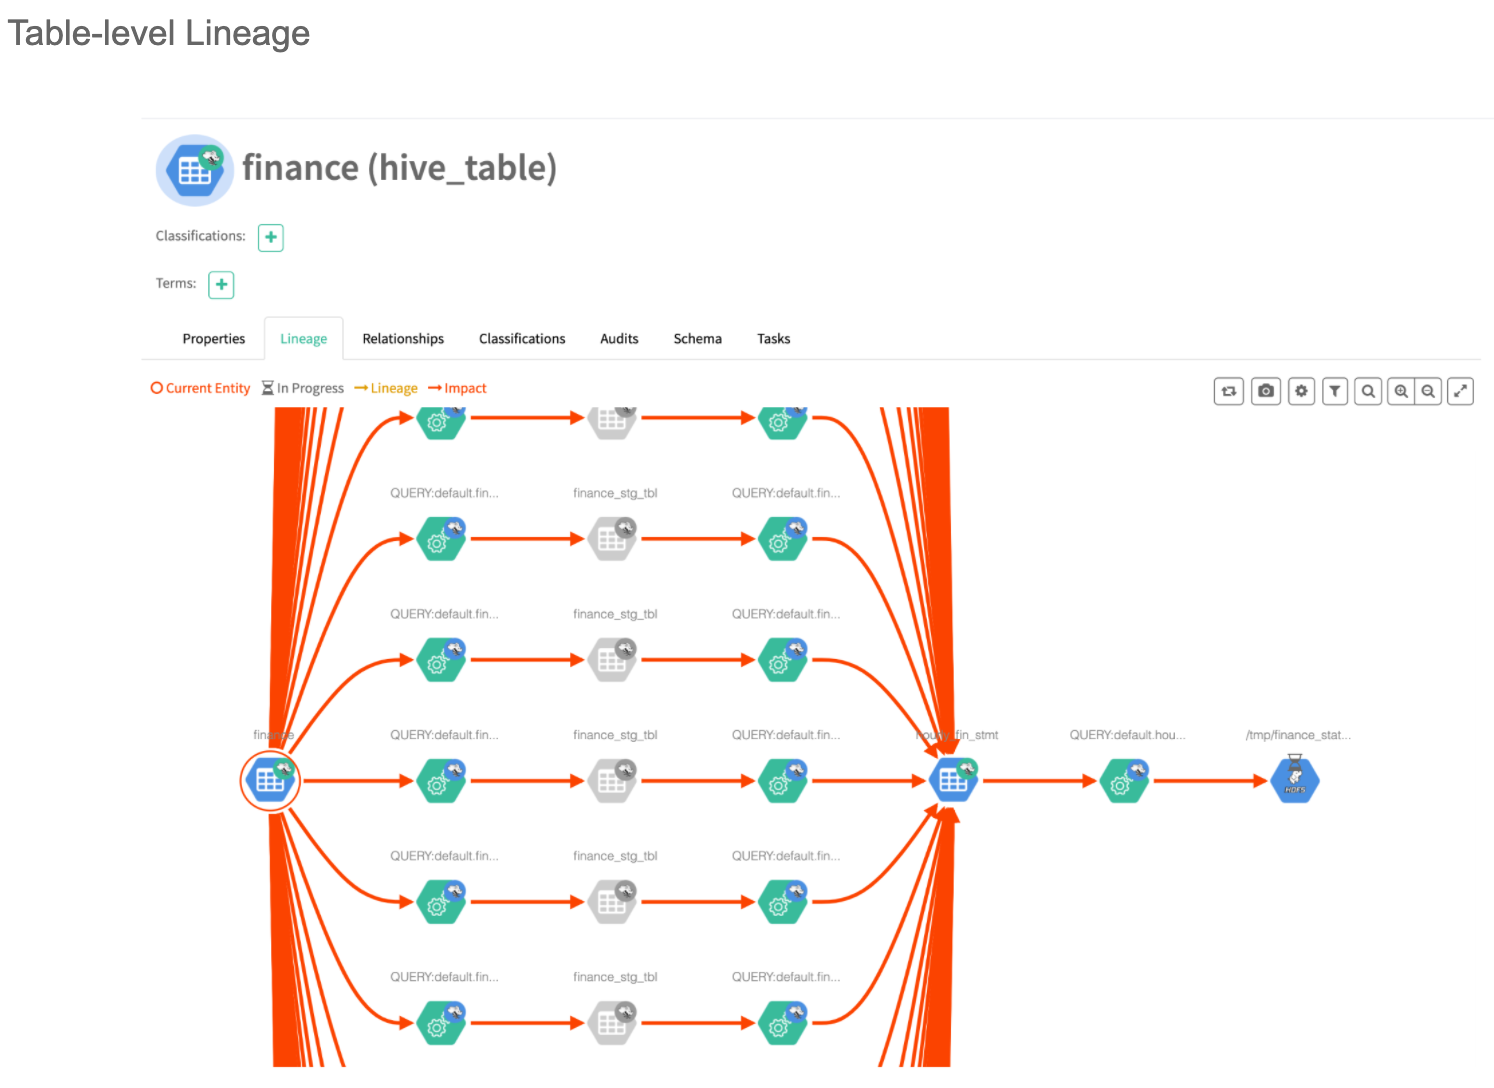The height and width of the screenshot is (1088, 1494).
Task: Click the HDFS /tmp/finance_stat node
Action: (1295, 781)
